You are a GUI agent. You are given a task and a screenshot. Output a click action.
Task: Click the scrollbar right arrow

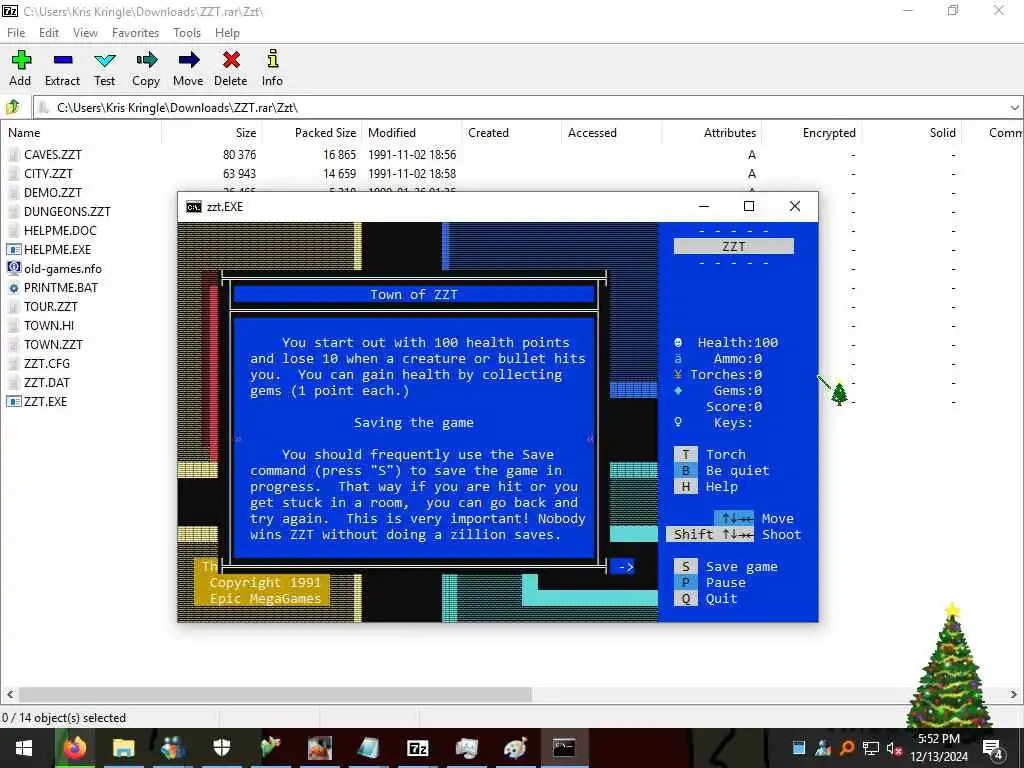click(1014, 694)
